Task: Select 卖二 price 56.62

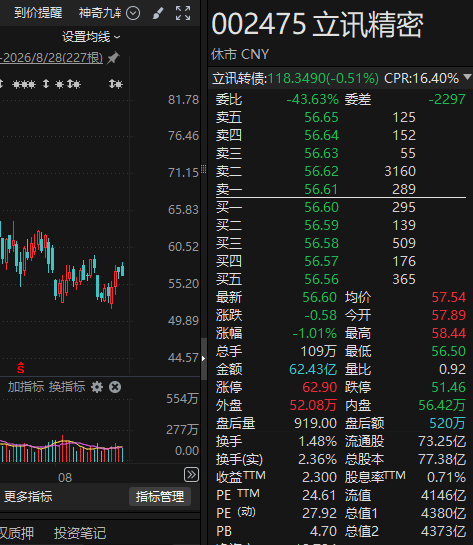Action: click(321, 171)
